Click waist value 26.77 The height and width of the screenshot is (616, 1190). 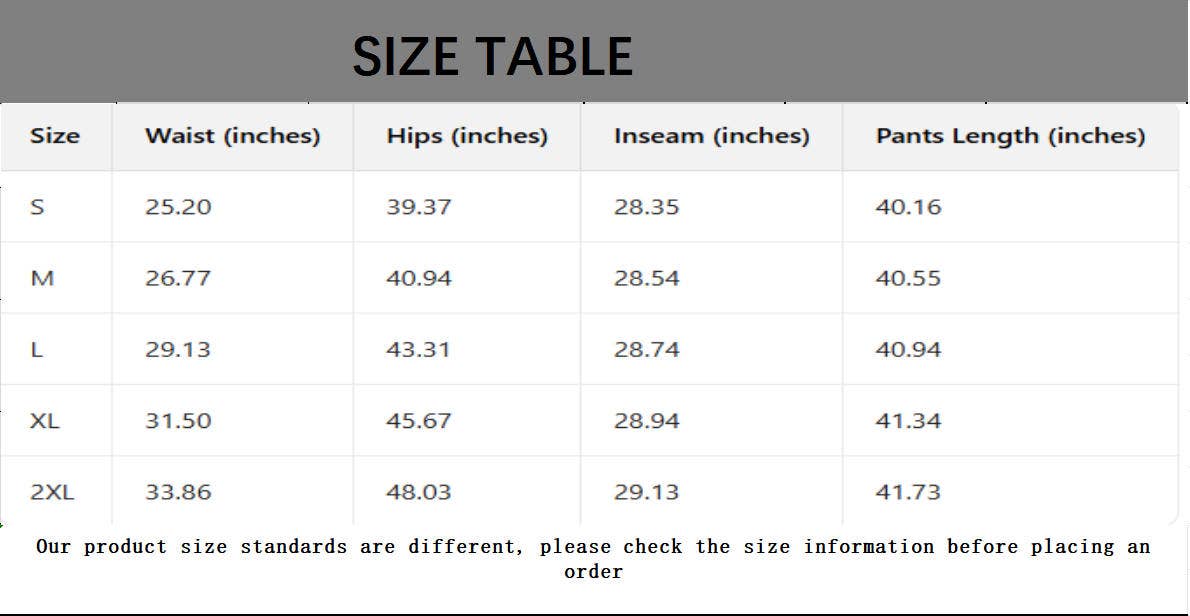pos(178,278)
